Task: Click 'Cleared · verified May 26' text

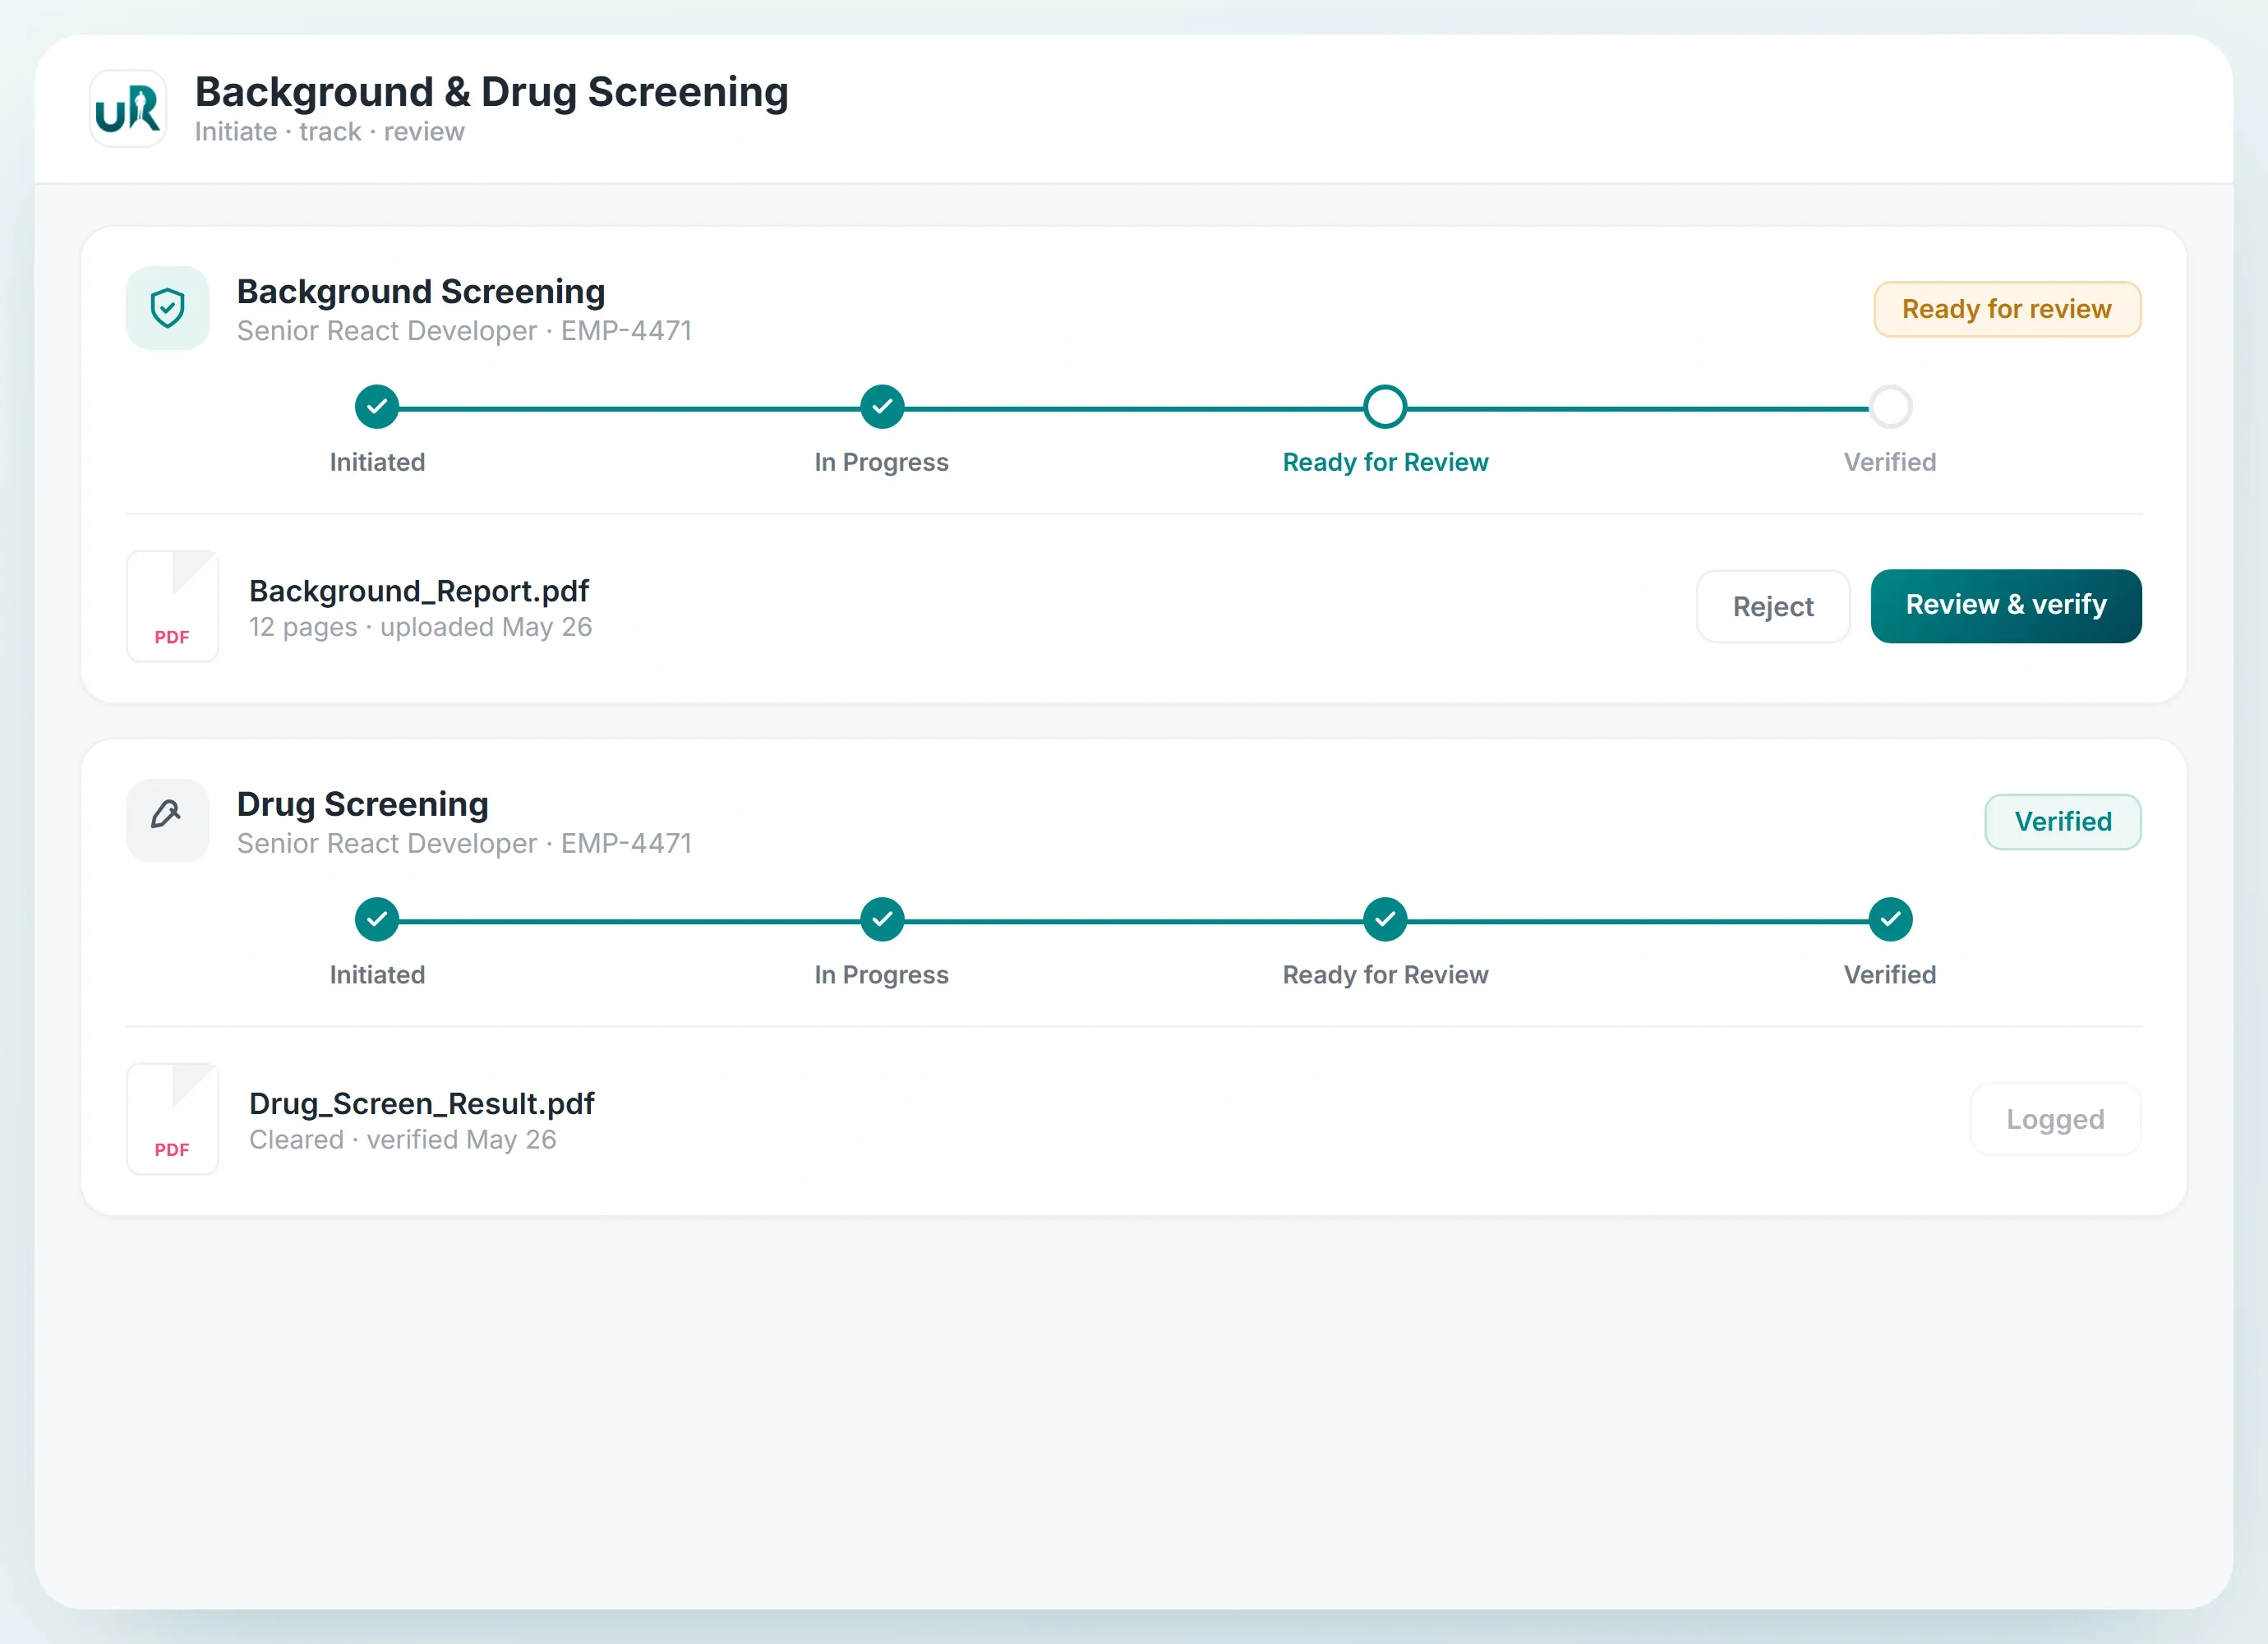Action: coord(403,1140)
